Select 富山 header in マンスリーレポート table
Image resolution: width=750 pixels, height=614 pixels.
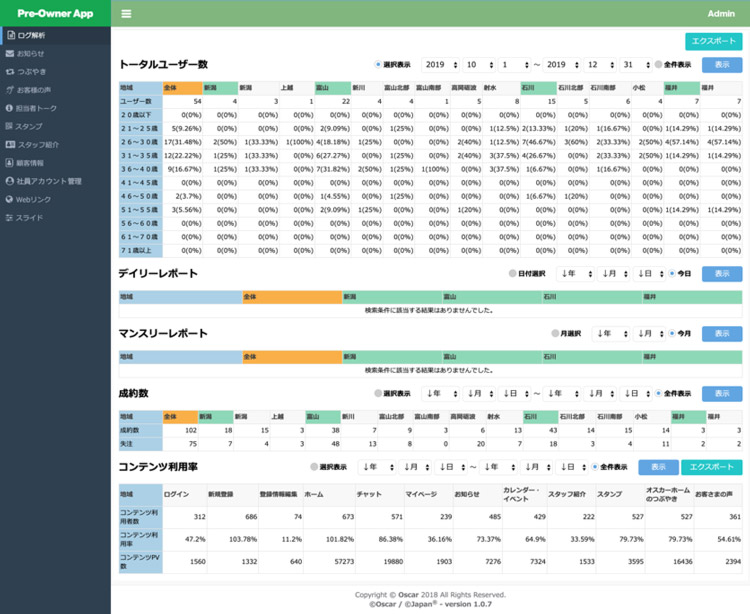(x=492, y=357)
